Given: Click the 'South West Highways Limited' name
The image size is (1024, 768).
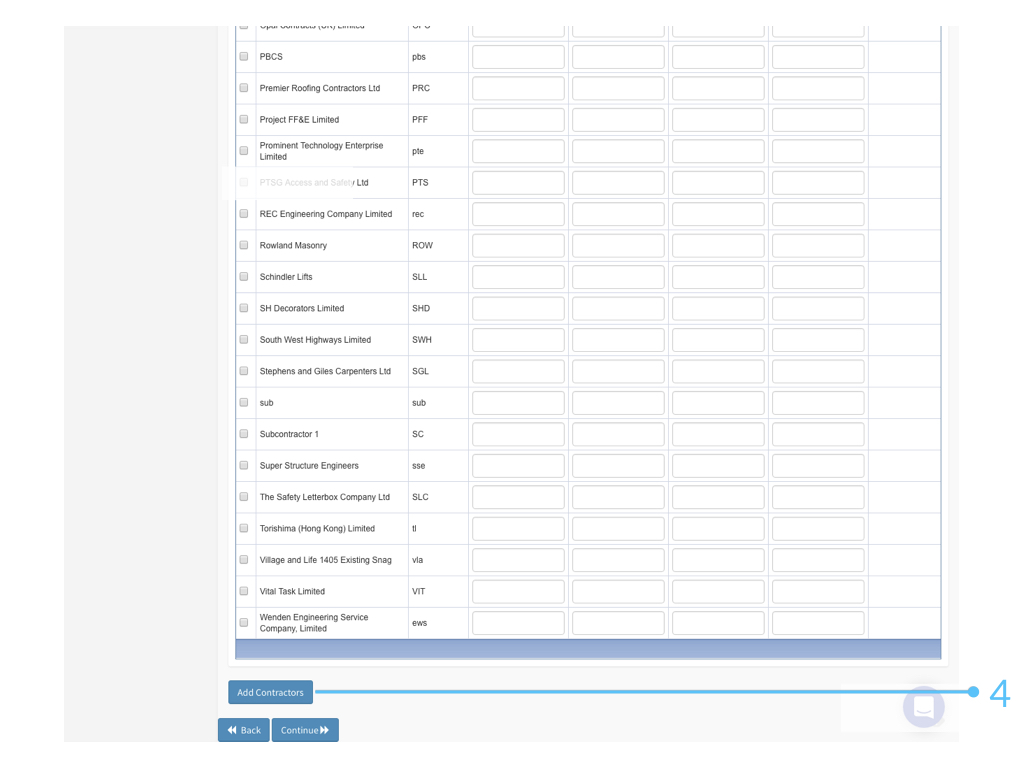Looking at the screenshot, I should (x=315, y=340).
